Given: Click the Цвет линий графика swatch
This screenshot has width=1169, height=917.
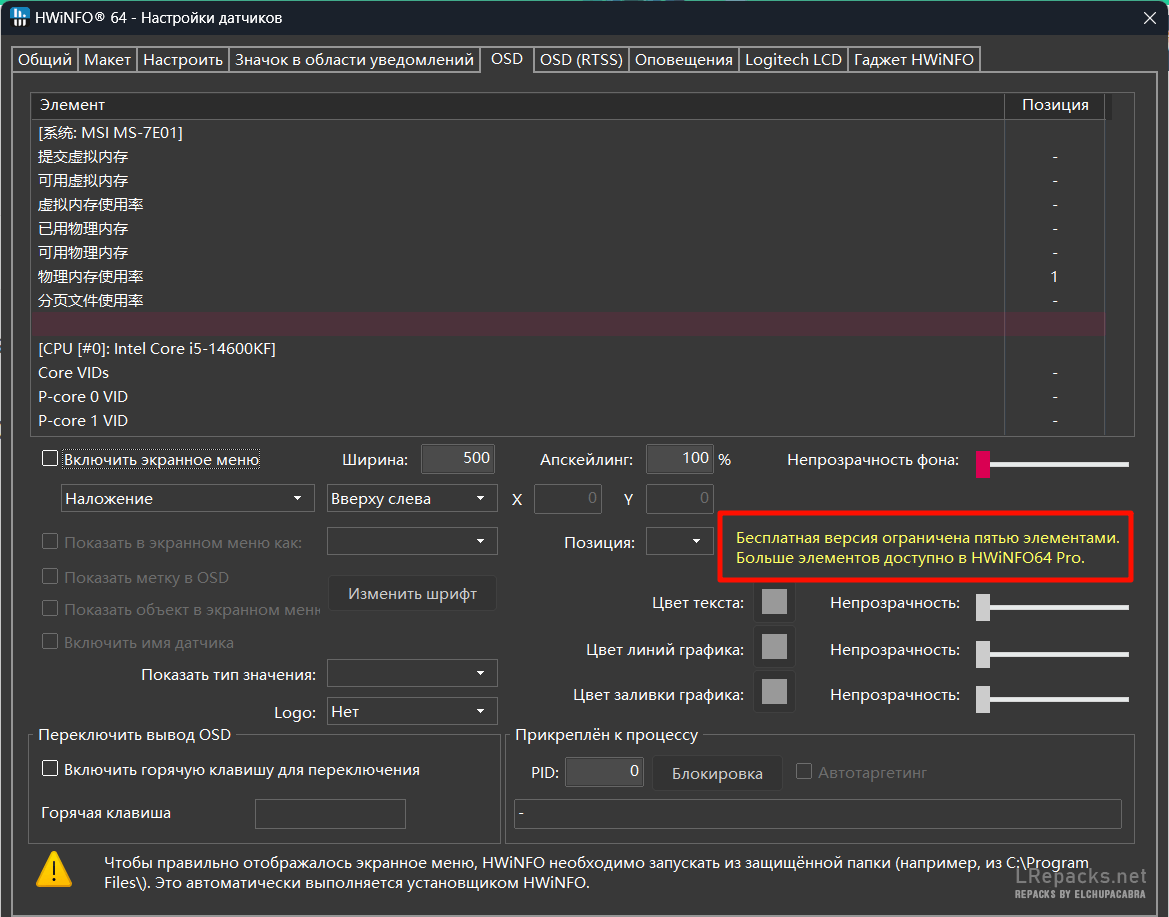Looking at the screenshot, I should pos(775,647).
